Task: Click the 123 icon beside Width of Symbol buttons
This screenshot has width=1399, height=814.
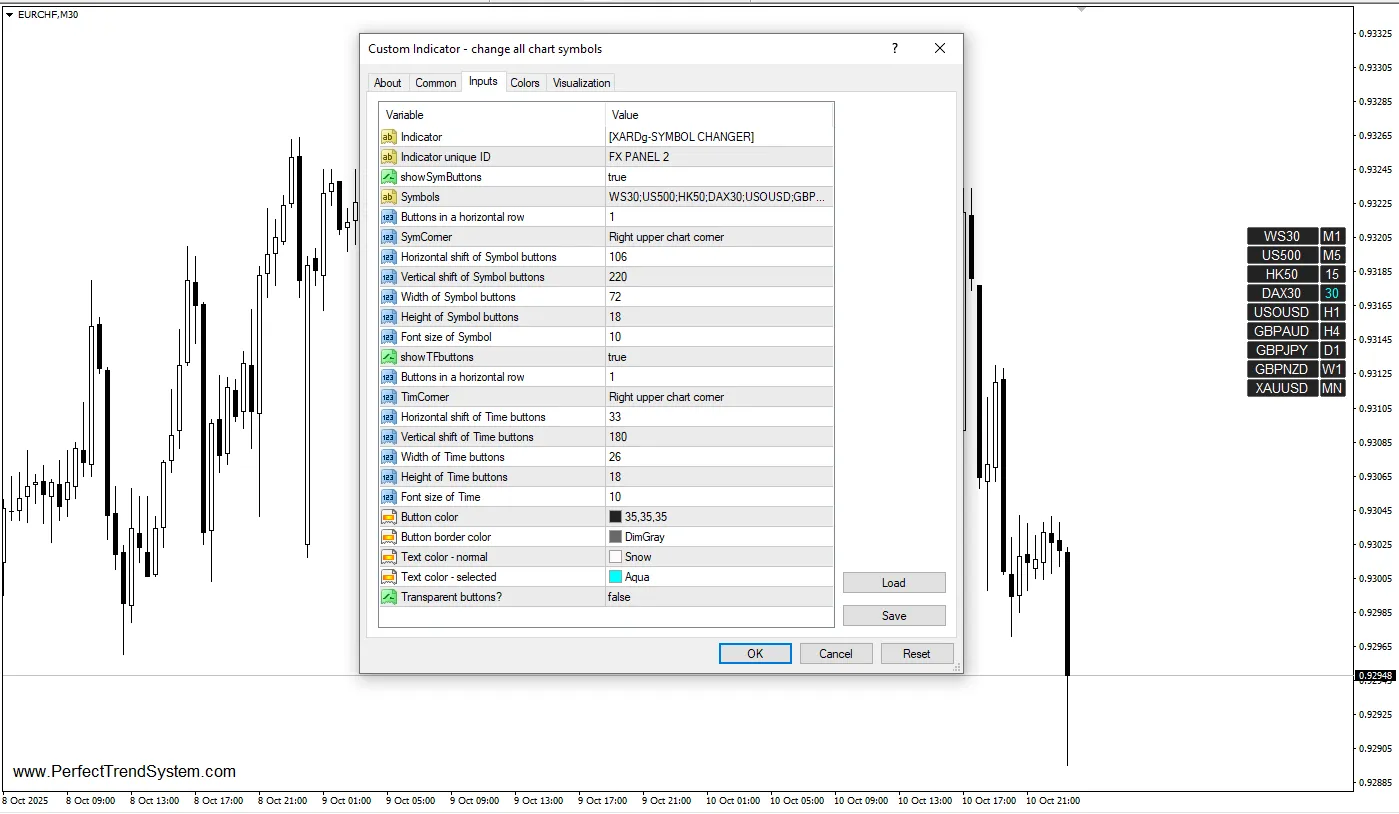Action: point(388,296)
